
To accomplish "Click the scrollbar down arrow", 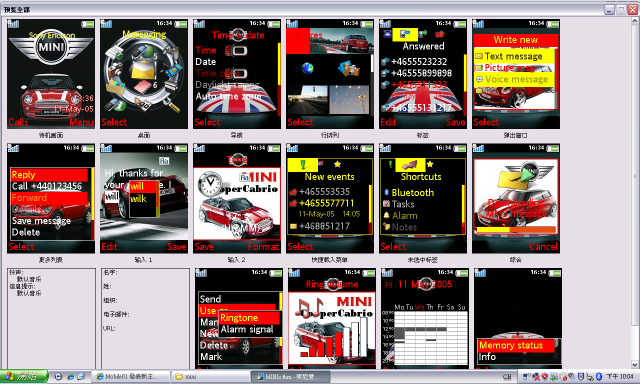I will 635,364.
